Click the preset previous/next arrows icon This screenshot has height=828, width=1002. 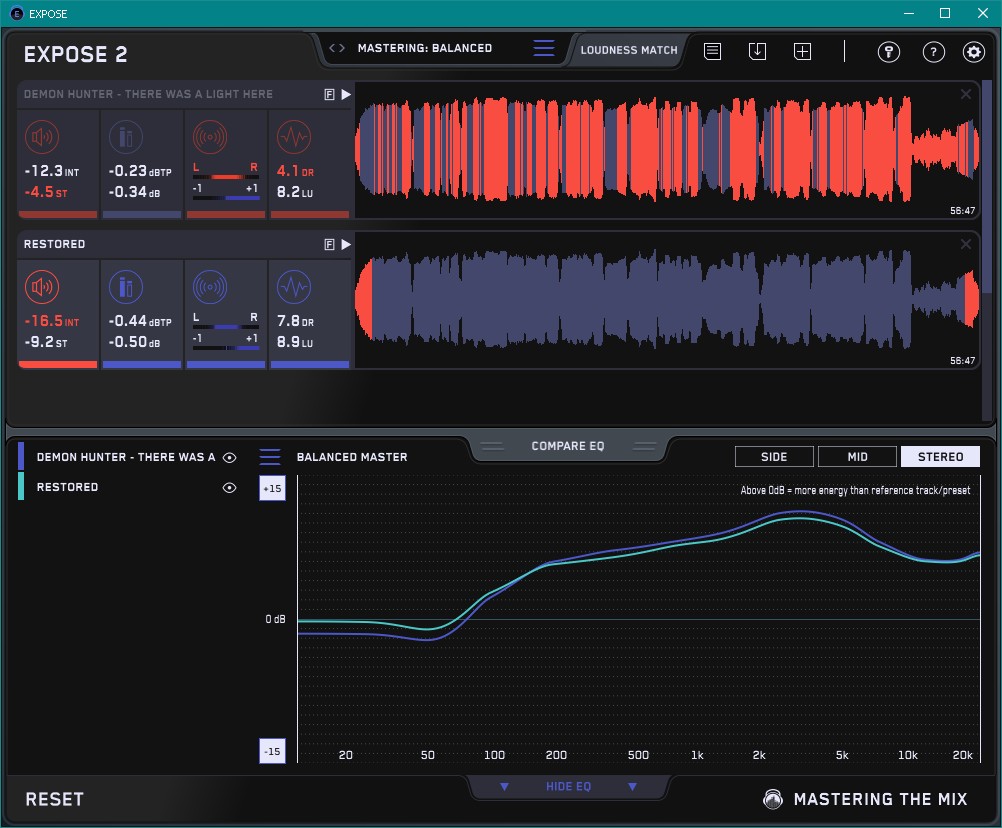click(337, 48)
